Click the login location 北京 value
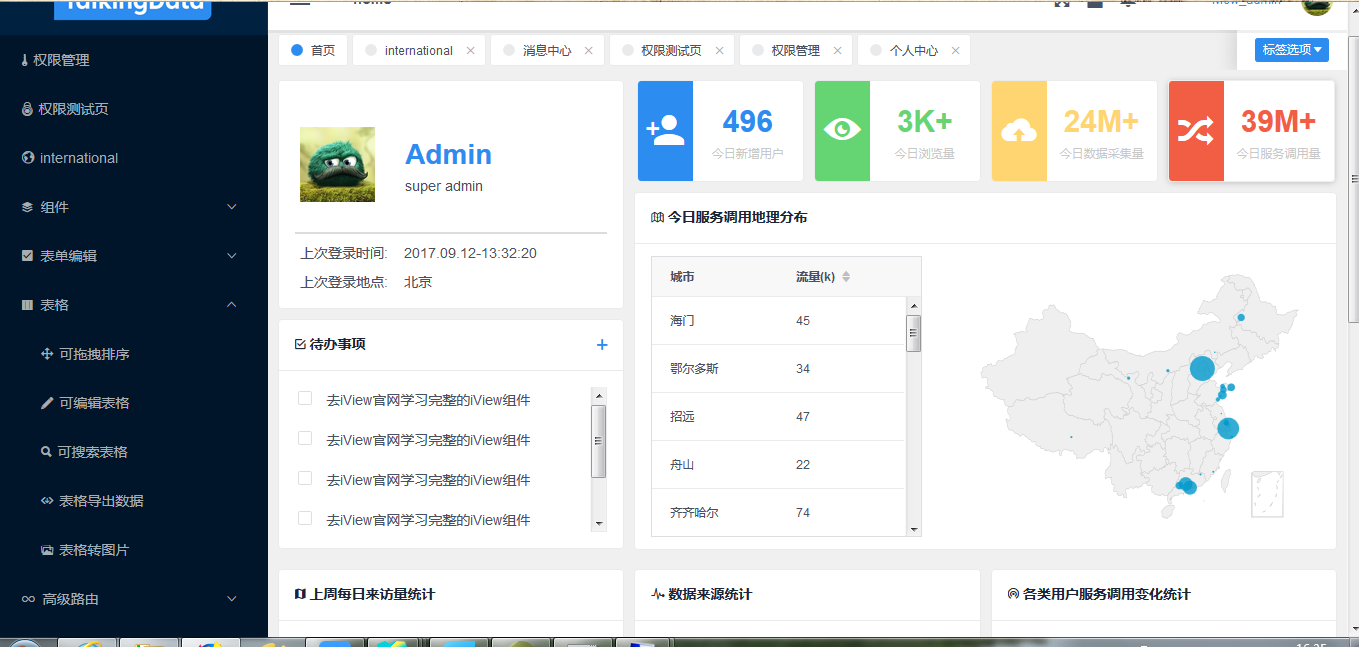 [x=418, y=282]
